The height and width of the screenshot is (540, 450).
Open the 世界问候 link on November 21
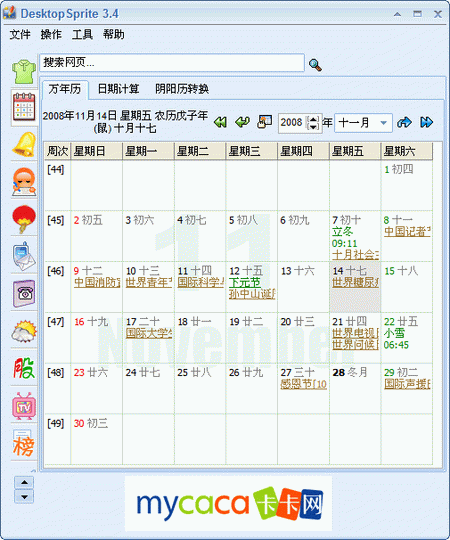(x=355, y=344)
